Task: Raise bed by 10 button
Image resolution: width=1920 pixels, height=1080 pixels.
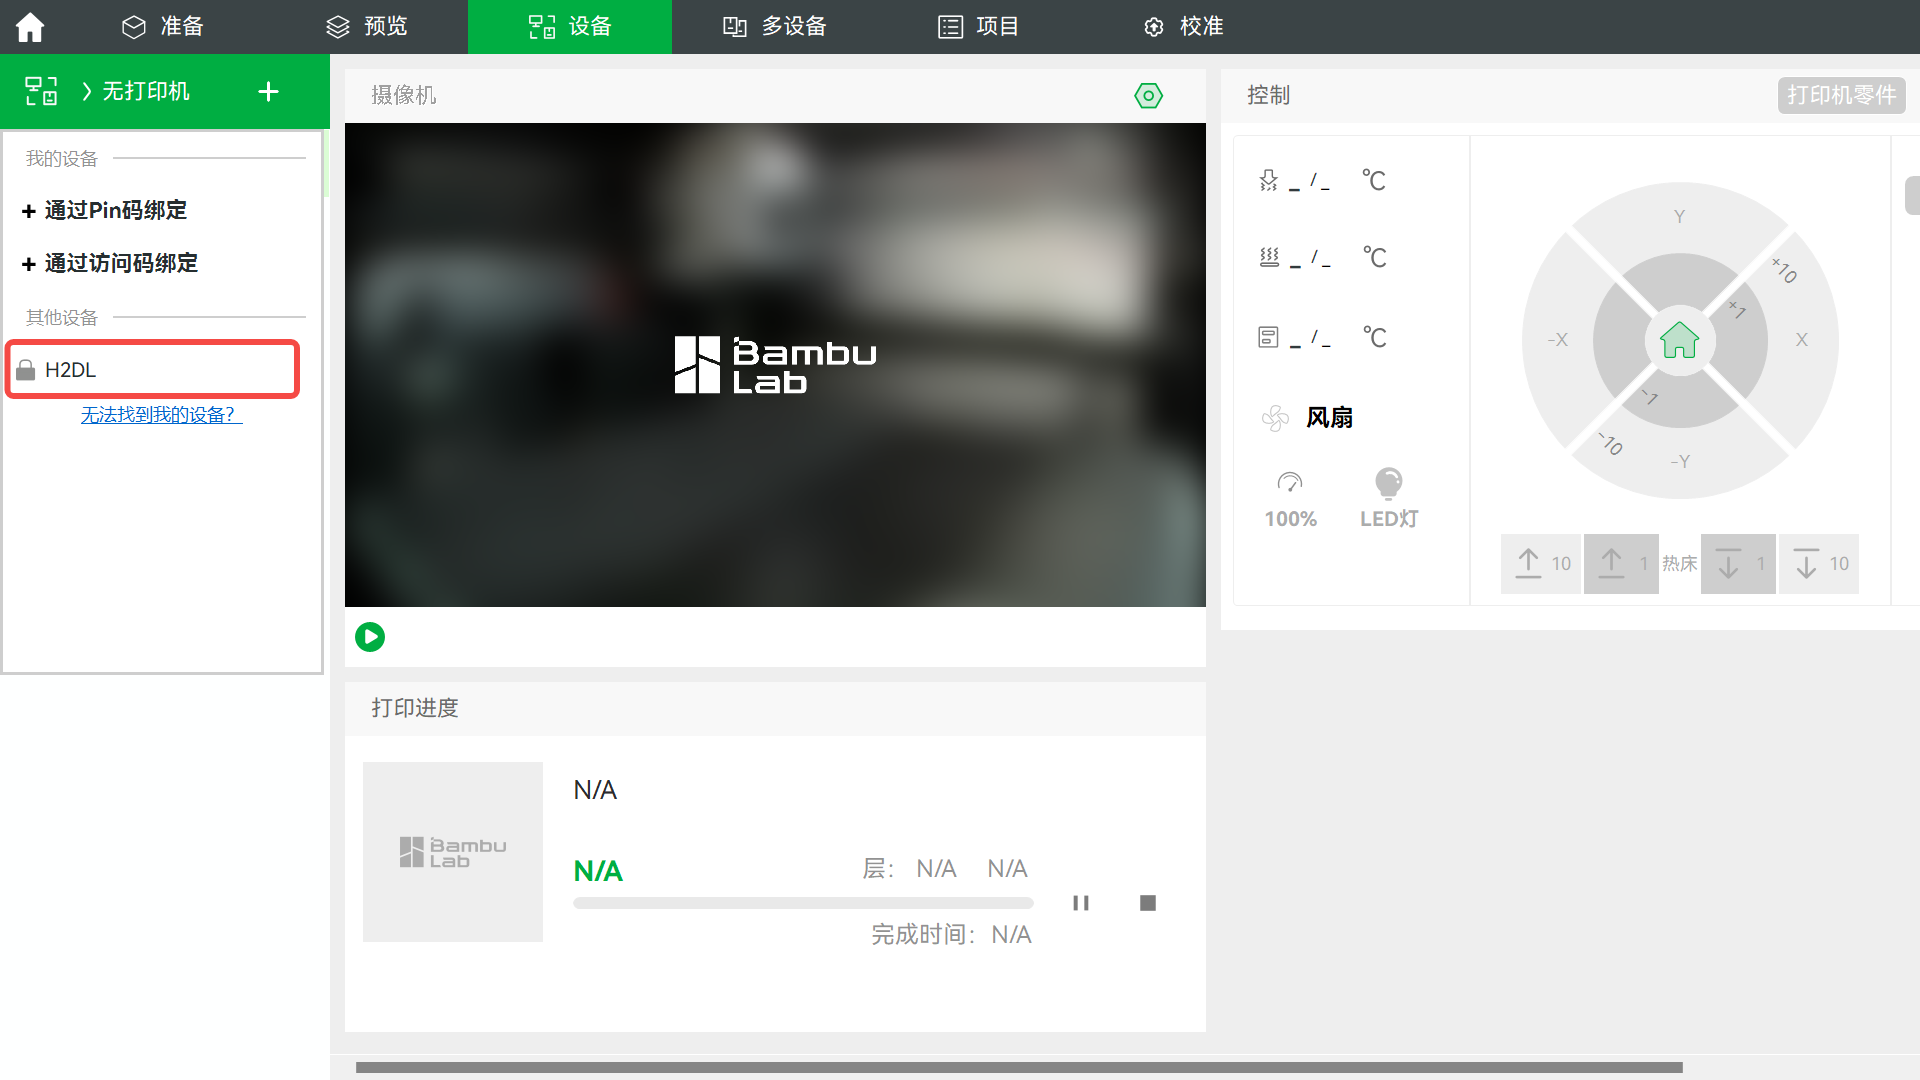Action: point(1541,564)
